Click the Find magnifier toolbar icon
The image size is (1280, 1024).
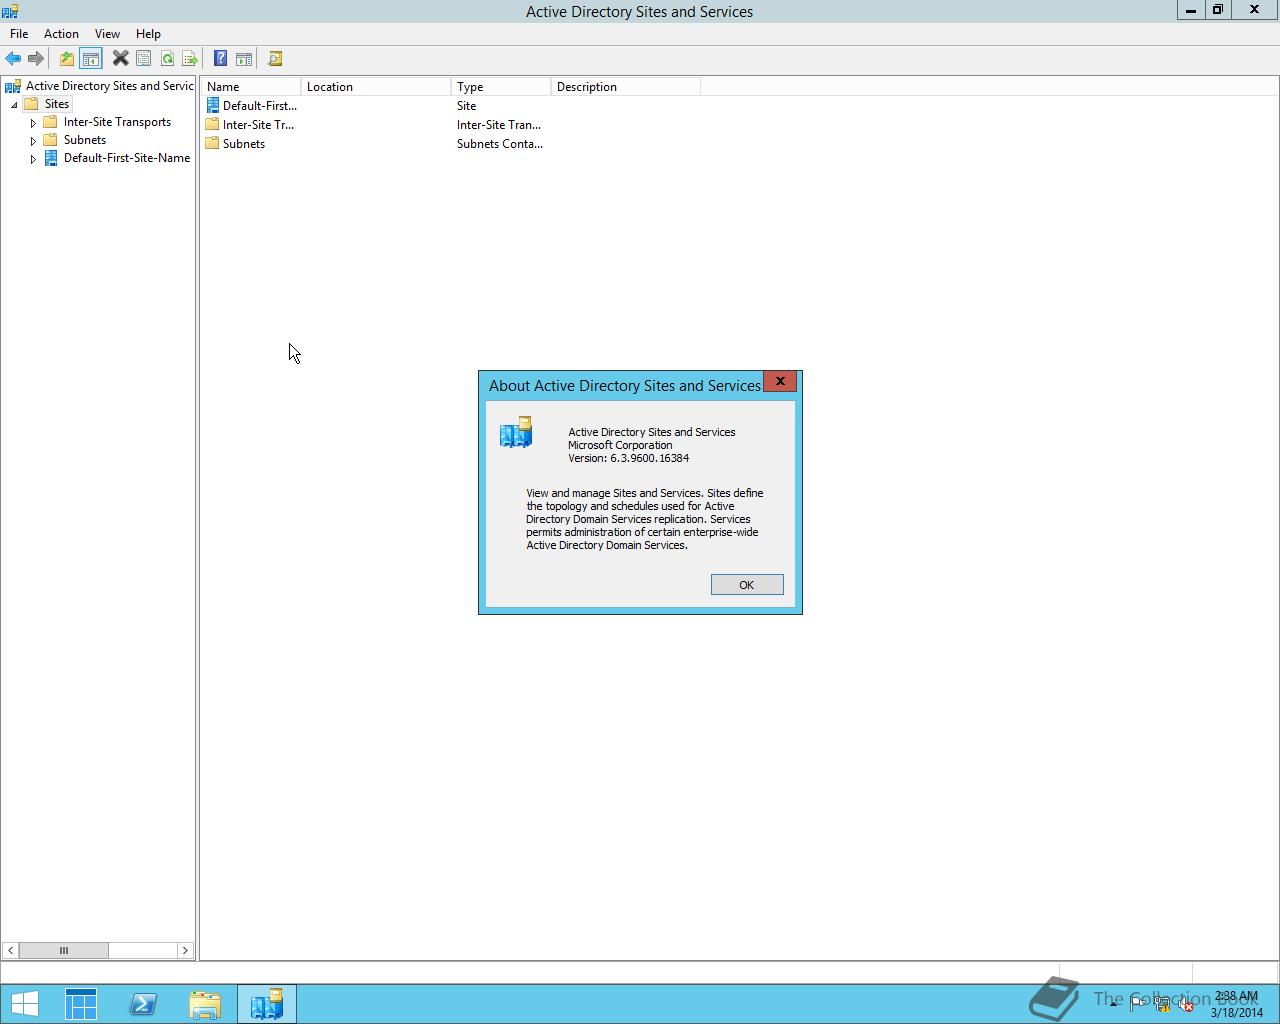[275, 59]
